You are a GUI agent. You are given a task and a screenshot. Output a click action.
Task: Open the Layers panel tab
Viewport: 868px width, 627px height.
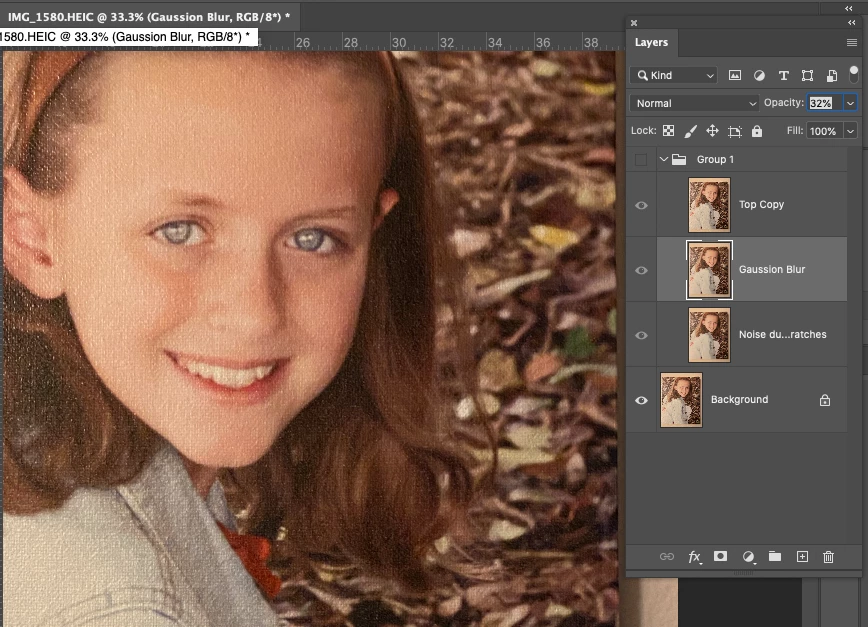click(x=652, y=42)
